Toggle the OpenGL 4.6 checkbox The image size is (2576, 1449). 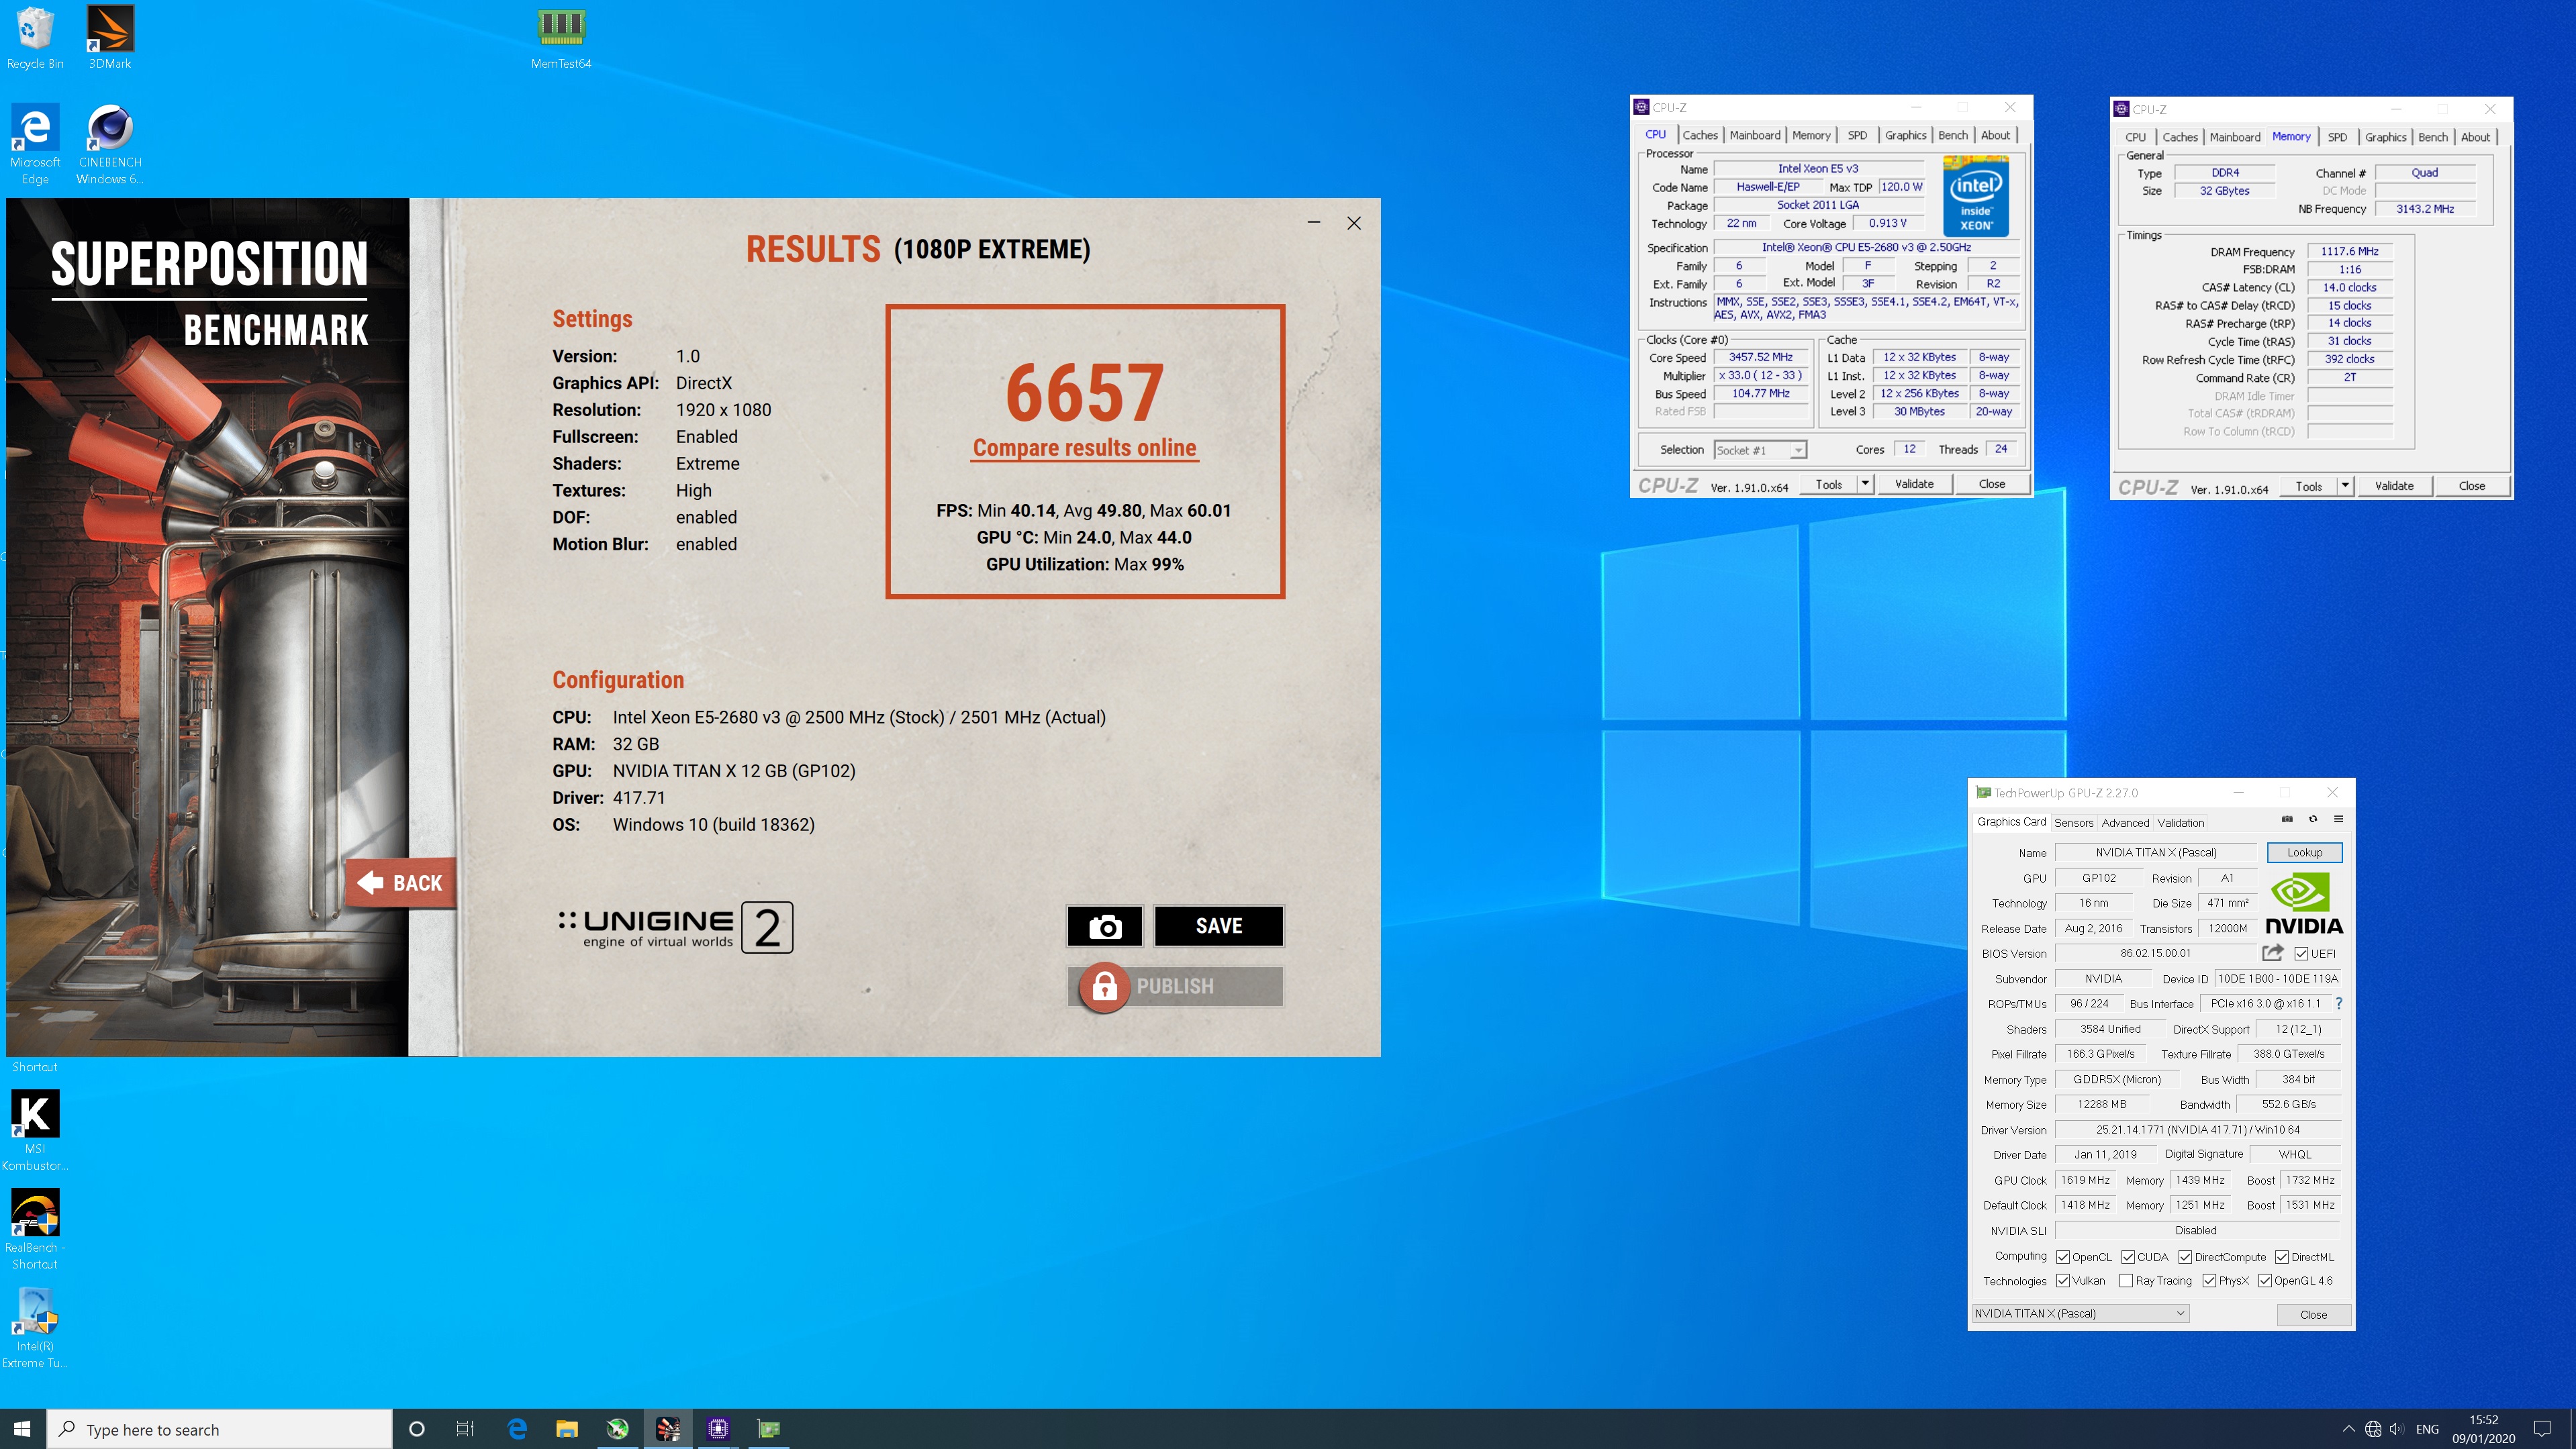click(2265, 1281)
